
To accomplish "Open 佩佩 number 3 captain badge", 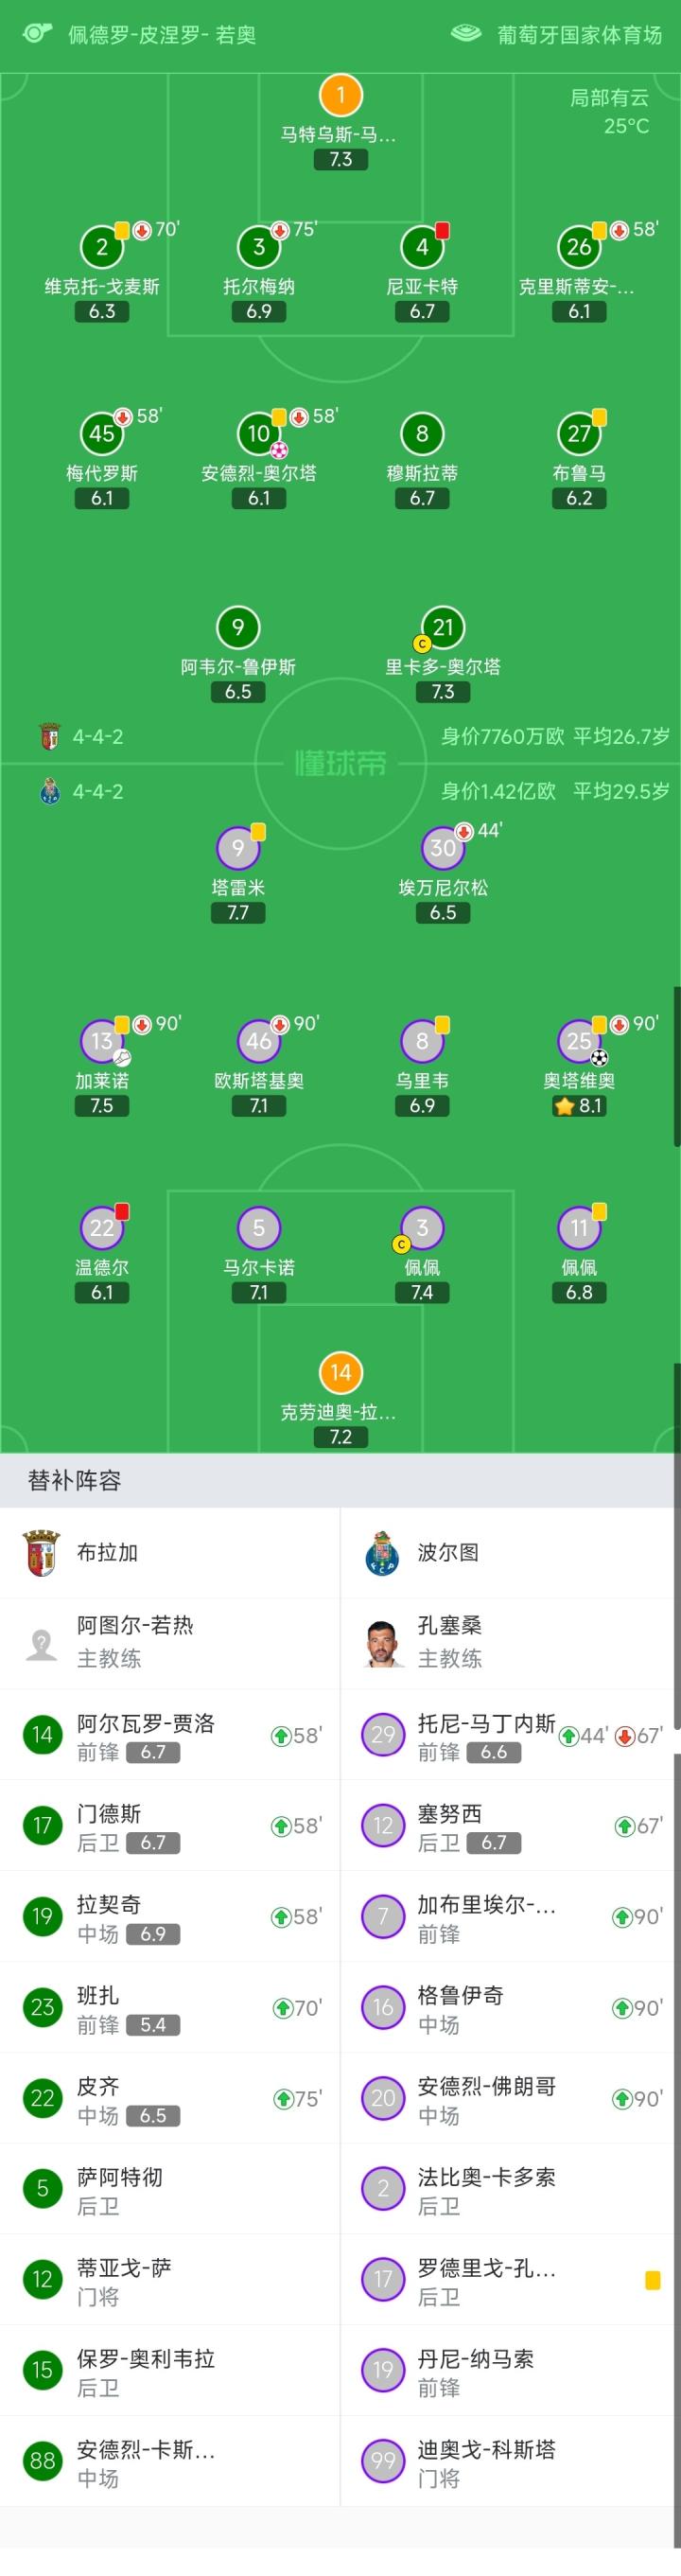I will (421, 1228).
